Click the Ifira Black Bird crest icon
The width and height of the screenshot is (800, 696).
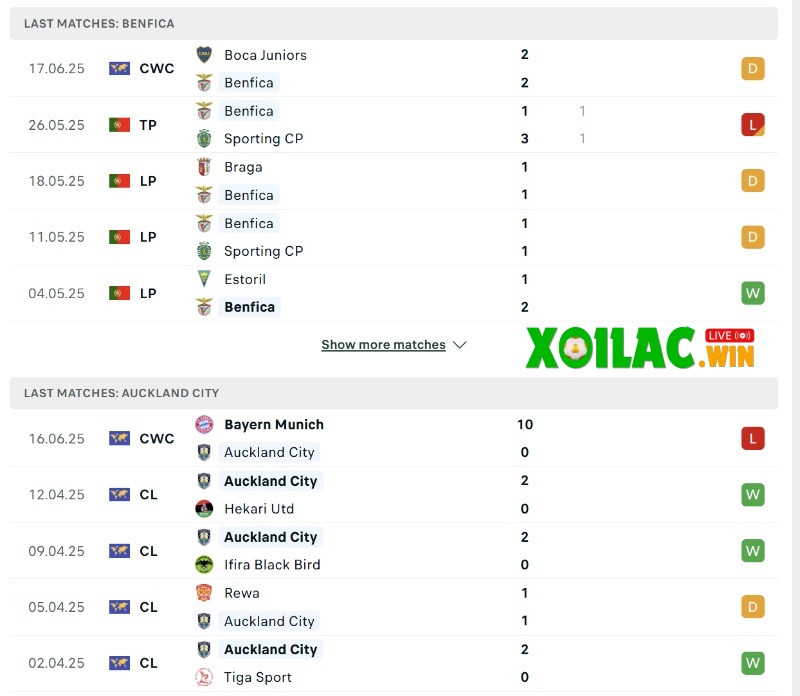point(204,565)
